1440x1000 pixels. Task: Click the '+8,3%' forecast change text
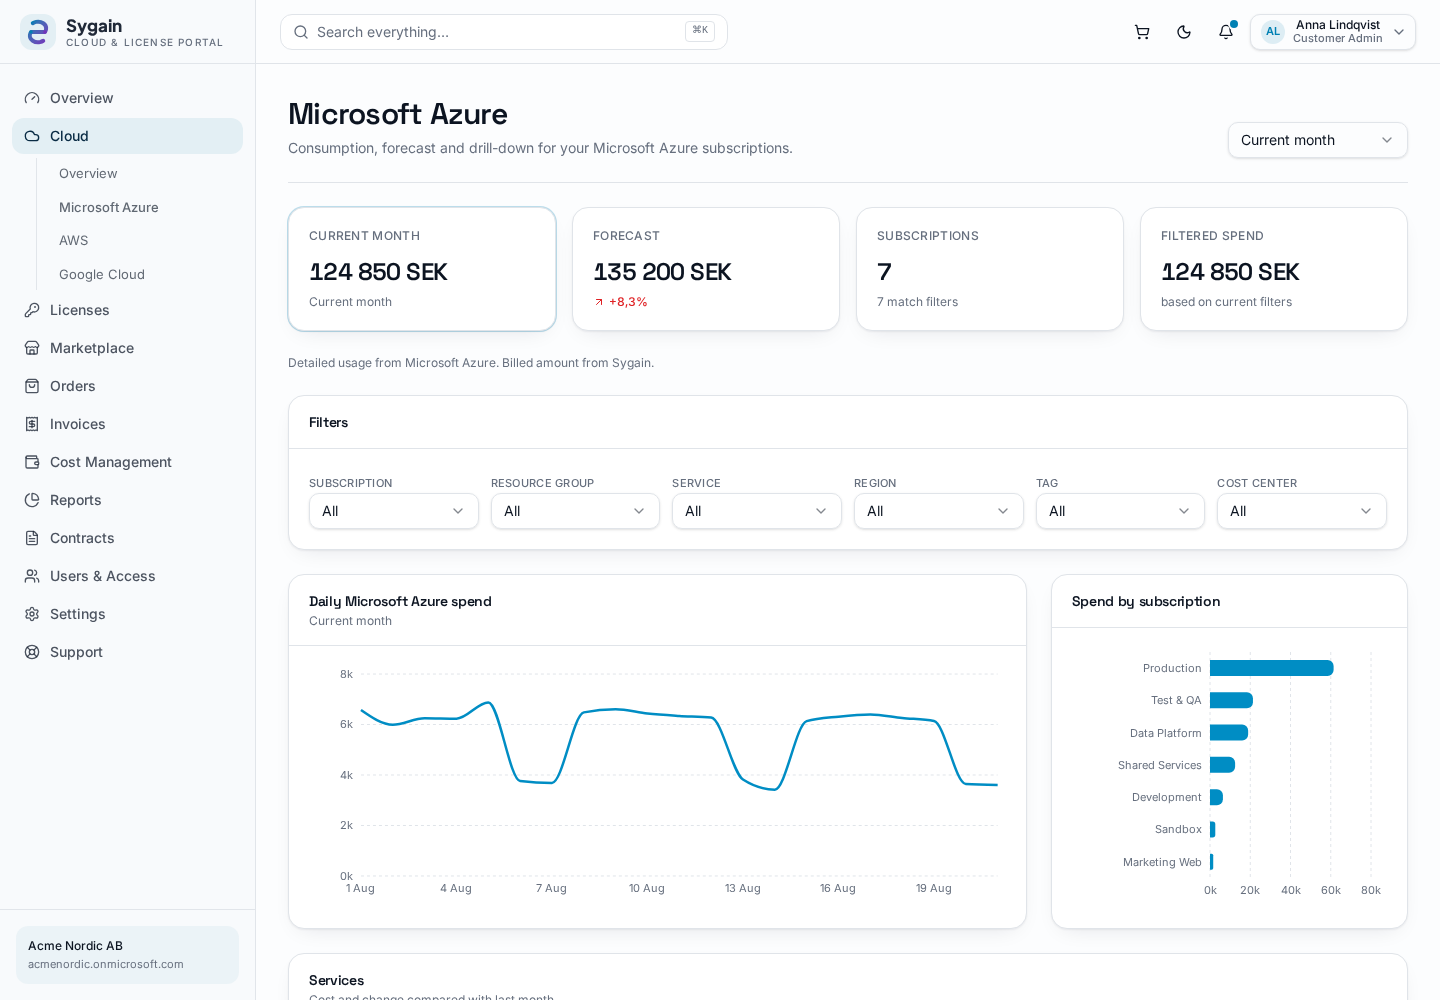point(628,302)
